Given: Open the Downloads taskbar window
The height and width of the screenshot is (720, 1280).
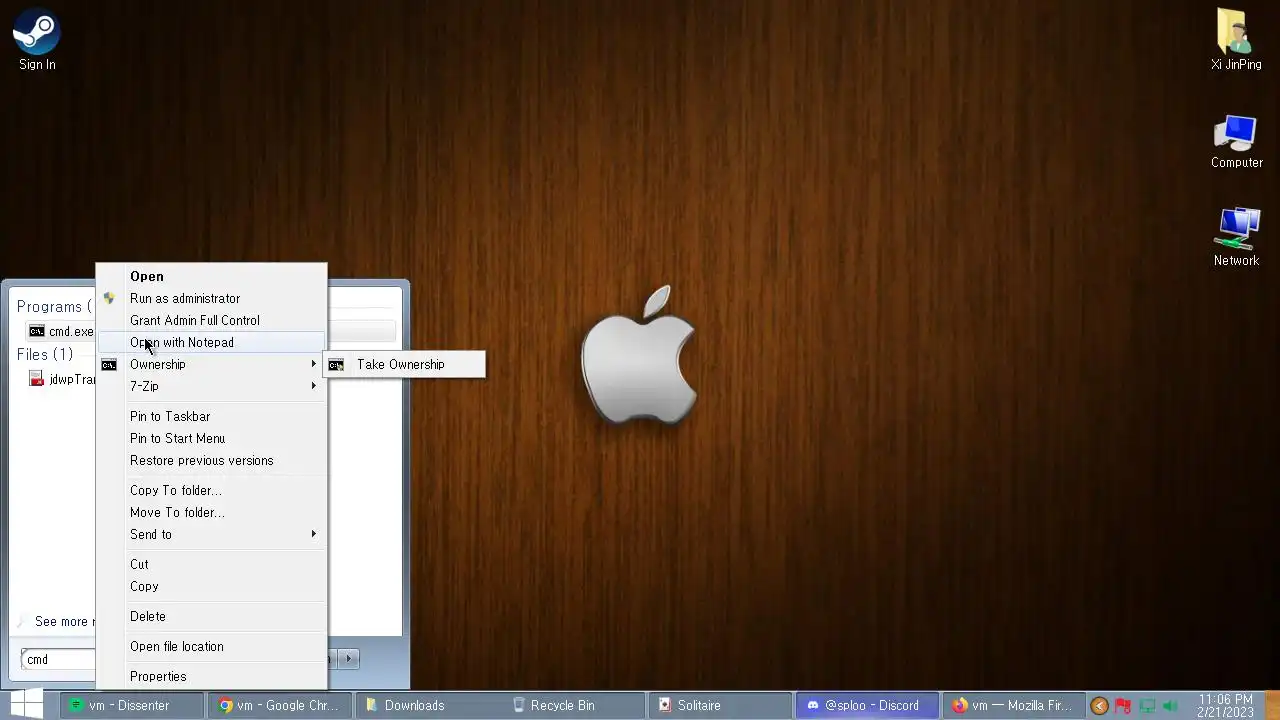Looking at the screenshot, I should tap(427, 705).
